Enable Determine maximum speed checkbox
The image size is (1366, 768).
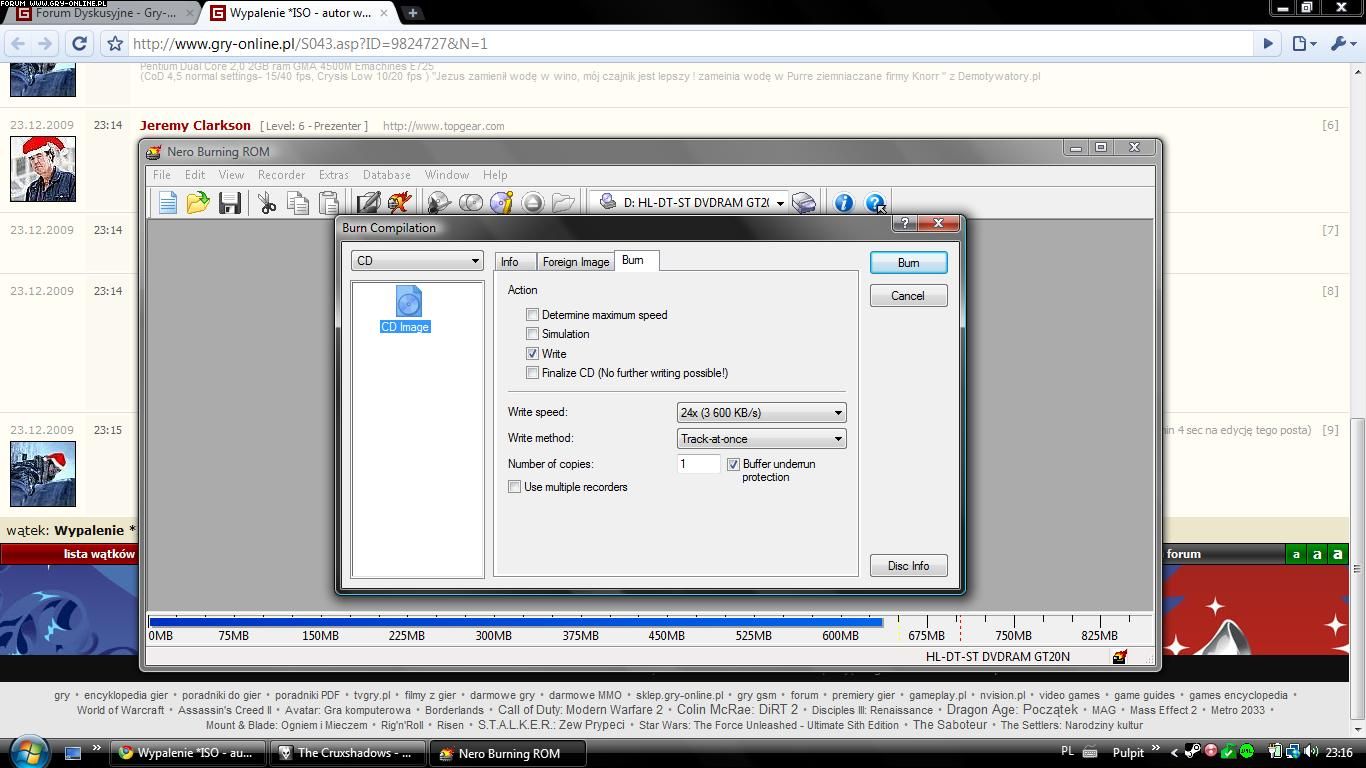(x=533, y=315)
